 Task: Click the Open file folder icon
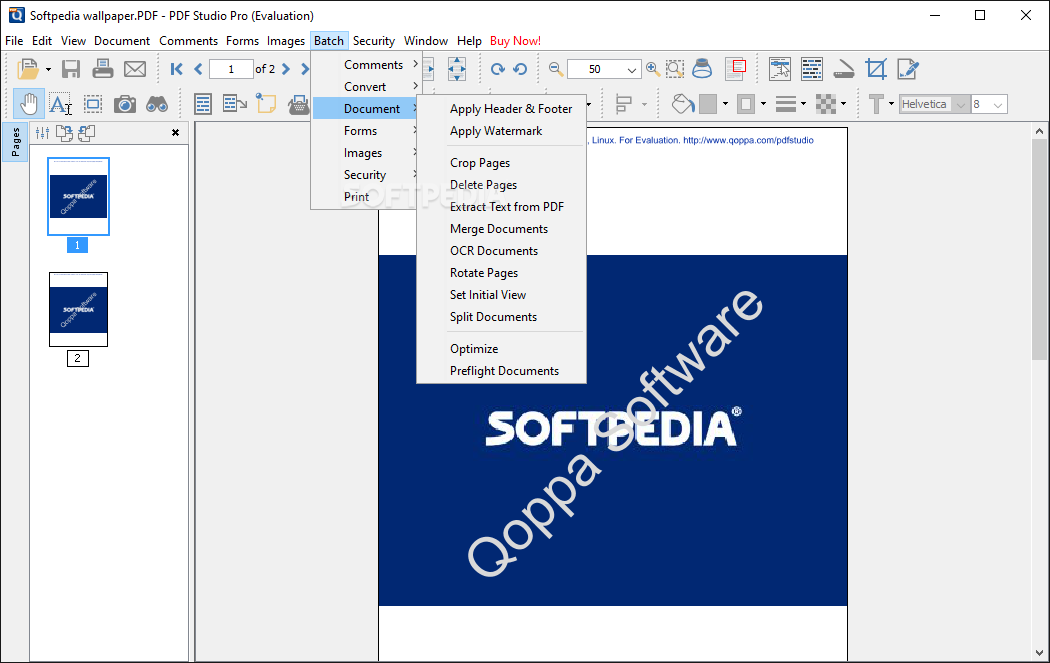(27, 69)
